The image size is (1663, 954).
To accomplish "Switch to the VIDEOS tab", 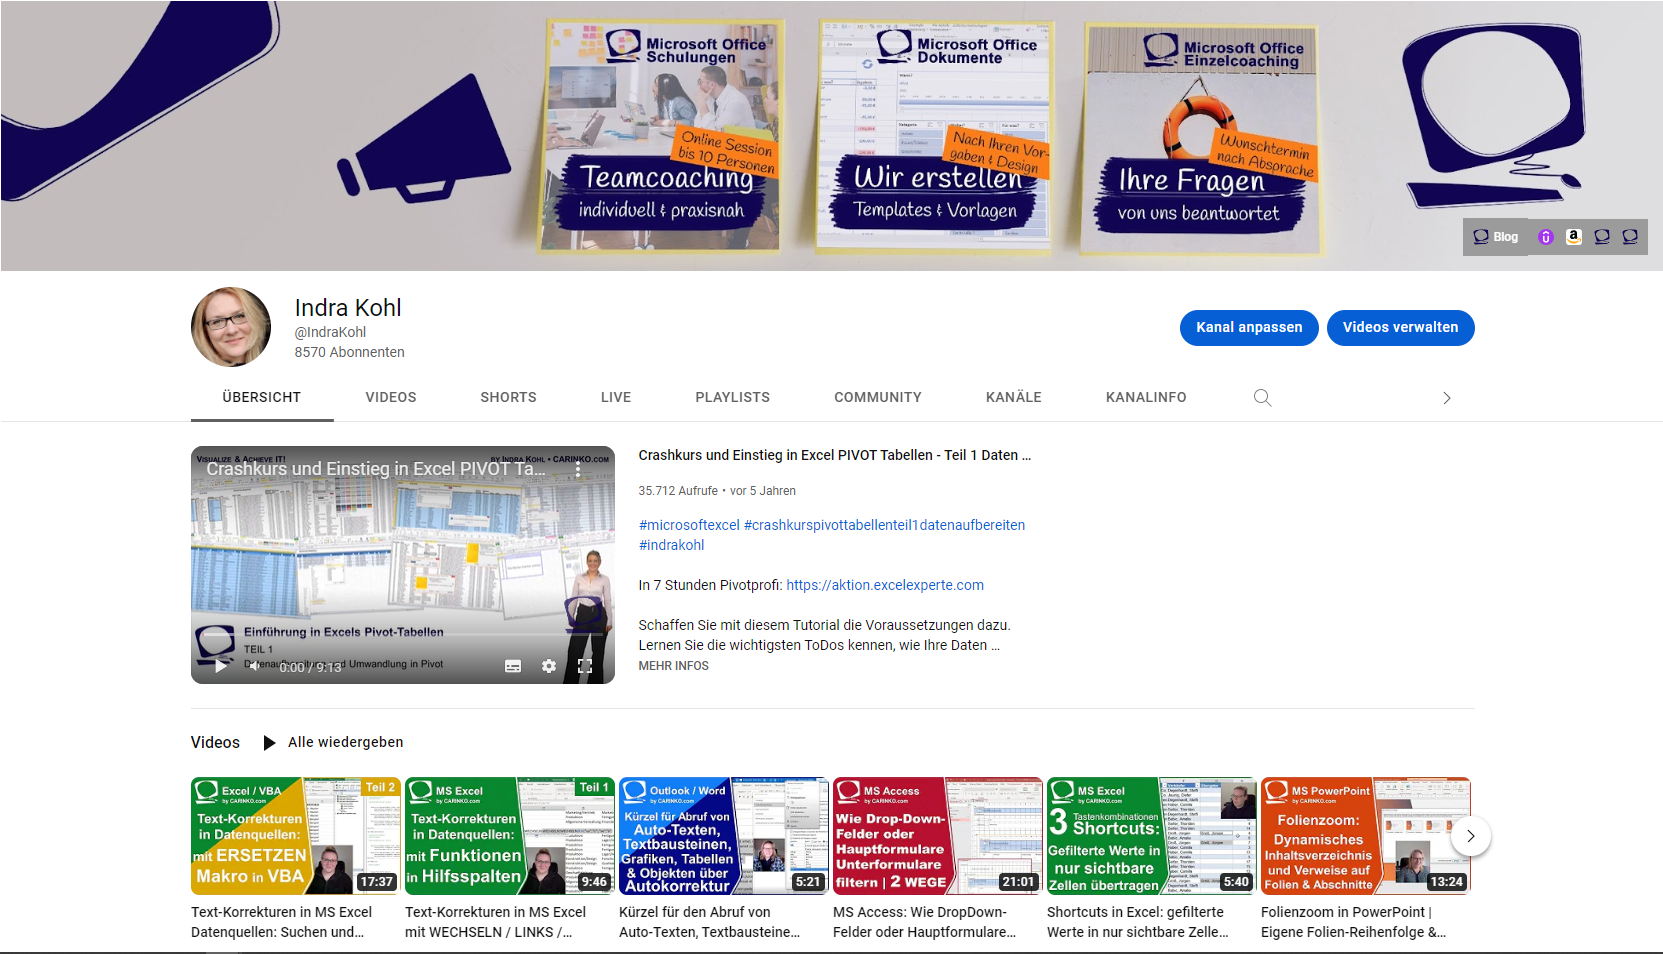I will 390,397.
